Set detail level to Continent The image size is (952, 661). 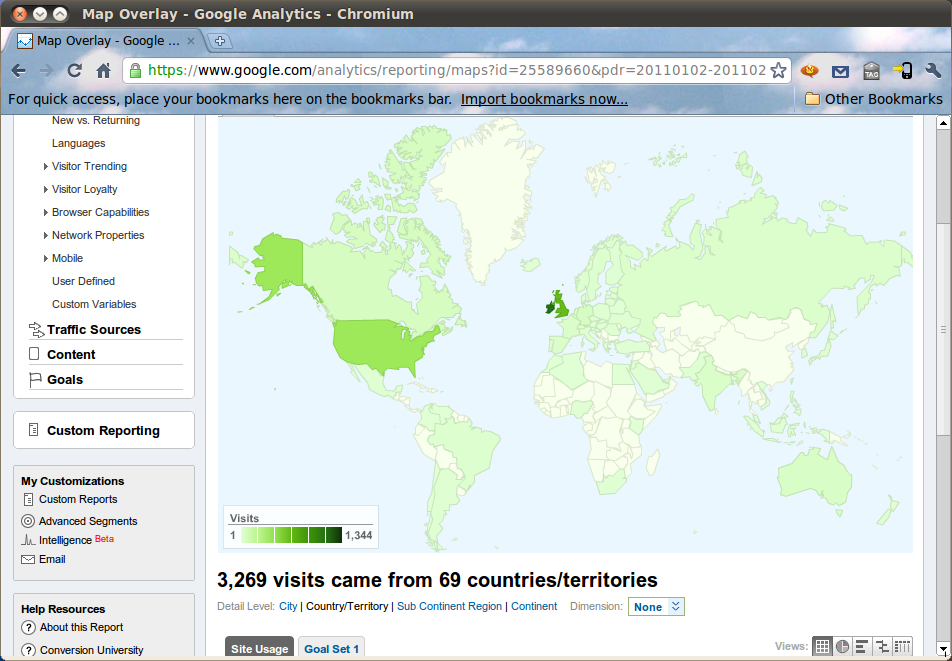point(534,606)
